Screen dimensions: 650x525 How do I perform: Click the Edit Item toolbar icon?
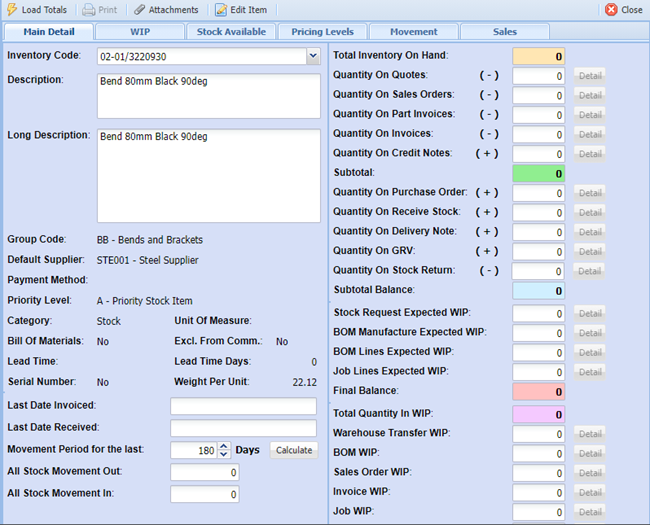click(x=220, y=10)
